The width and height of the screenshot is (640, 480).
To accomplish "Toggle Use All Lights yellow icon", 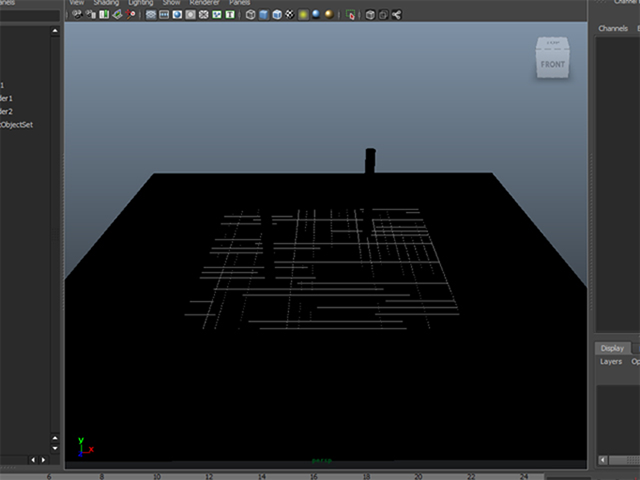I will pos(303,15).
